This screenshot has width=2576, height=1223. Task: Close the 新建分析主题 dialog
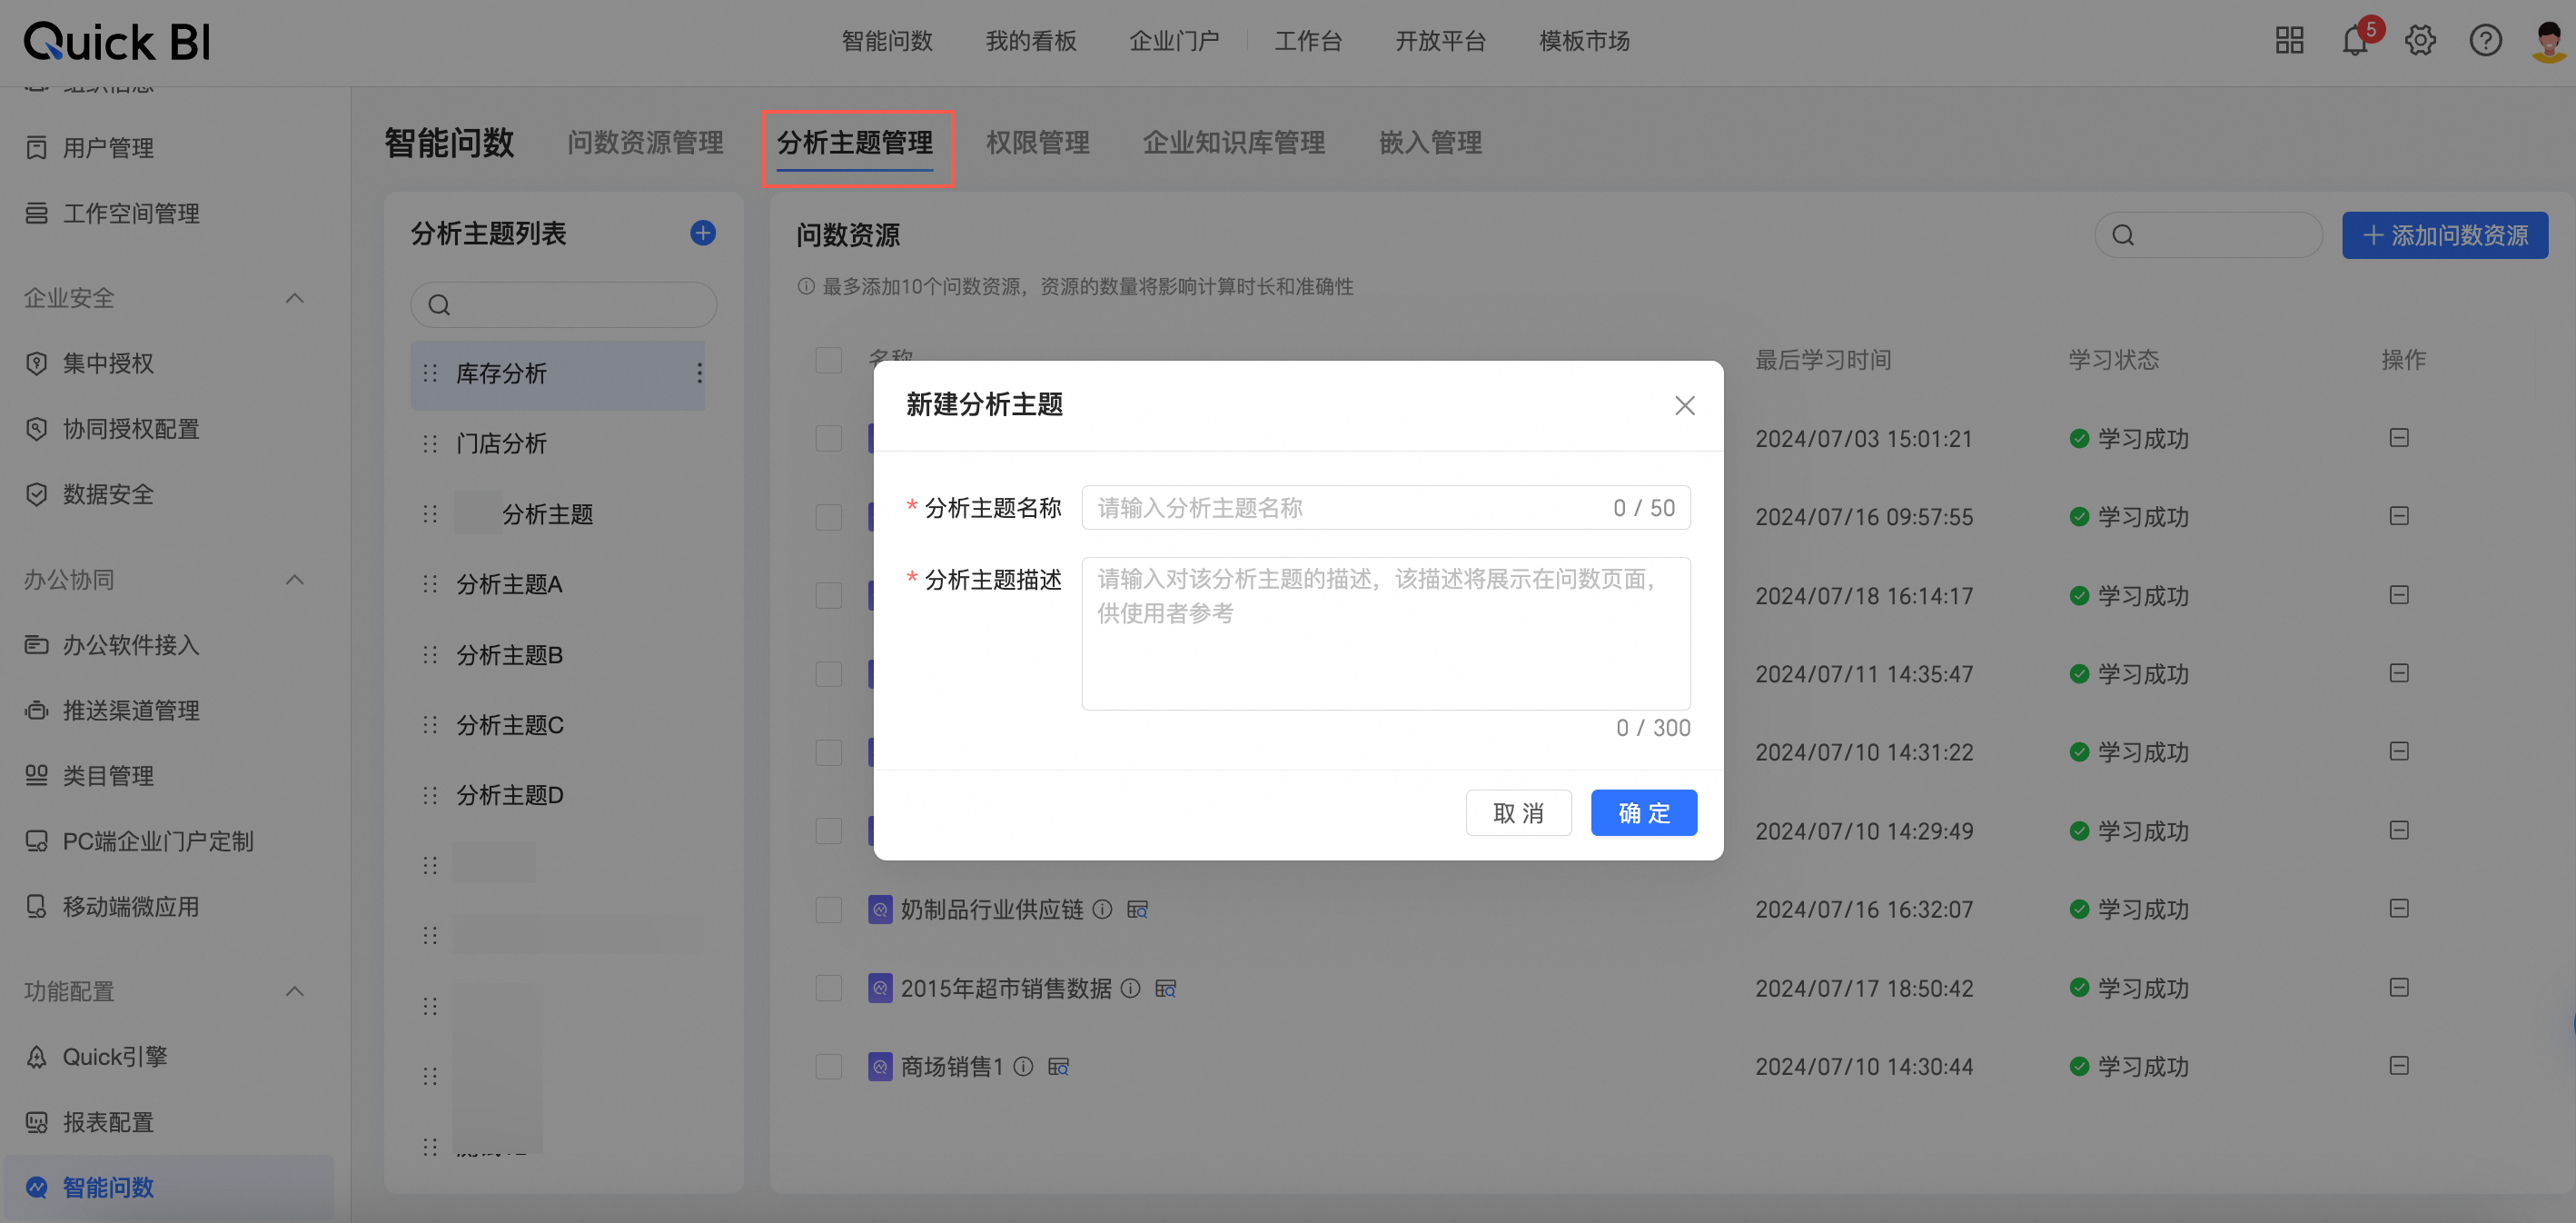1684,405
